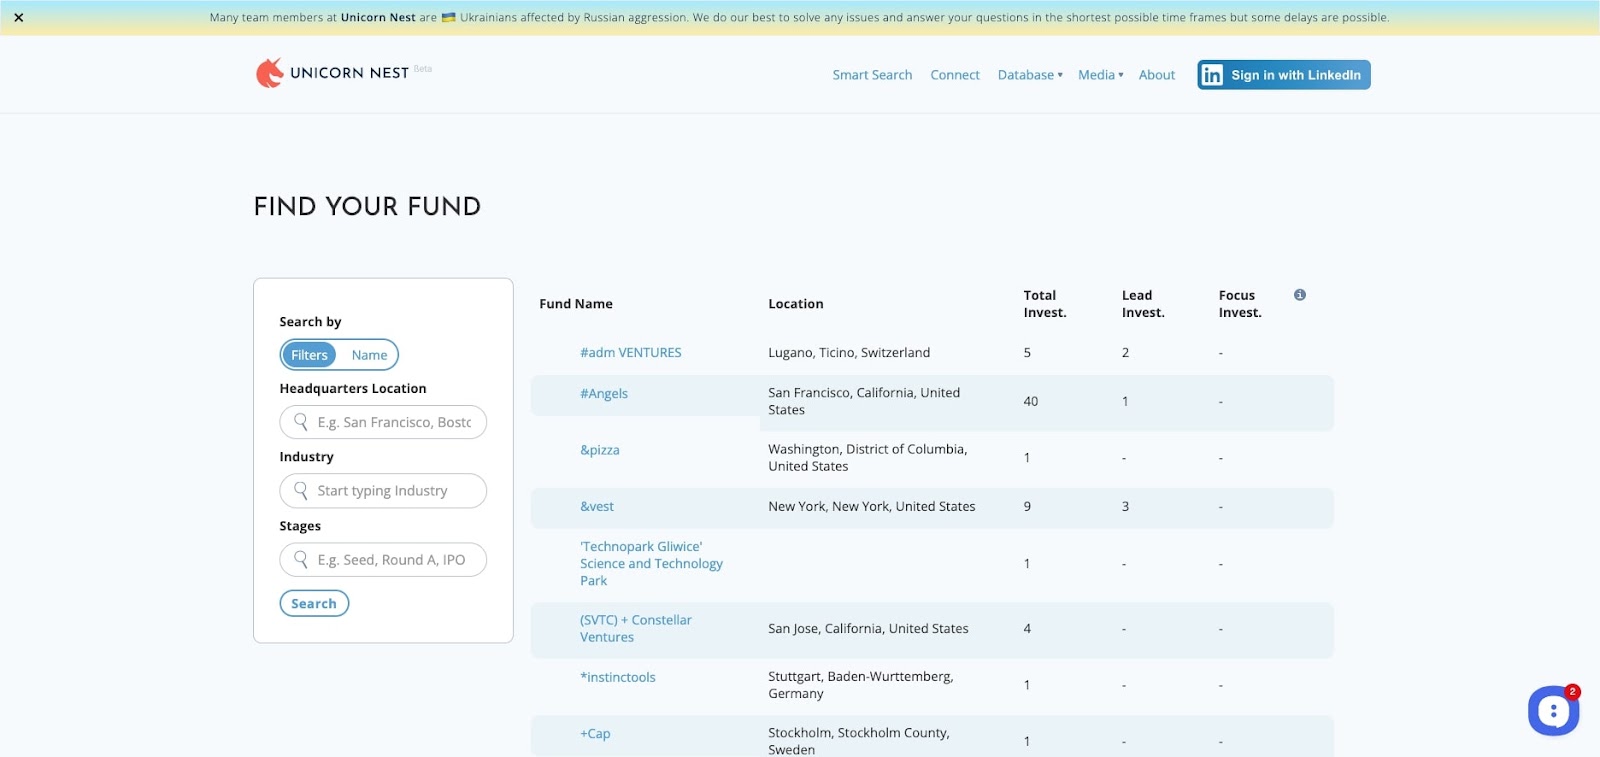Expand the Database dropdown menu
The height and width of the screenshot is (757, 1600).
click(x=1030, y=75)
